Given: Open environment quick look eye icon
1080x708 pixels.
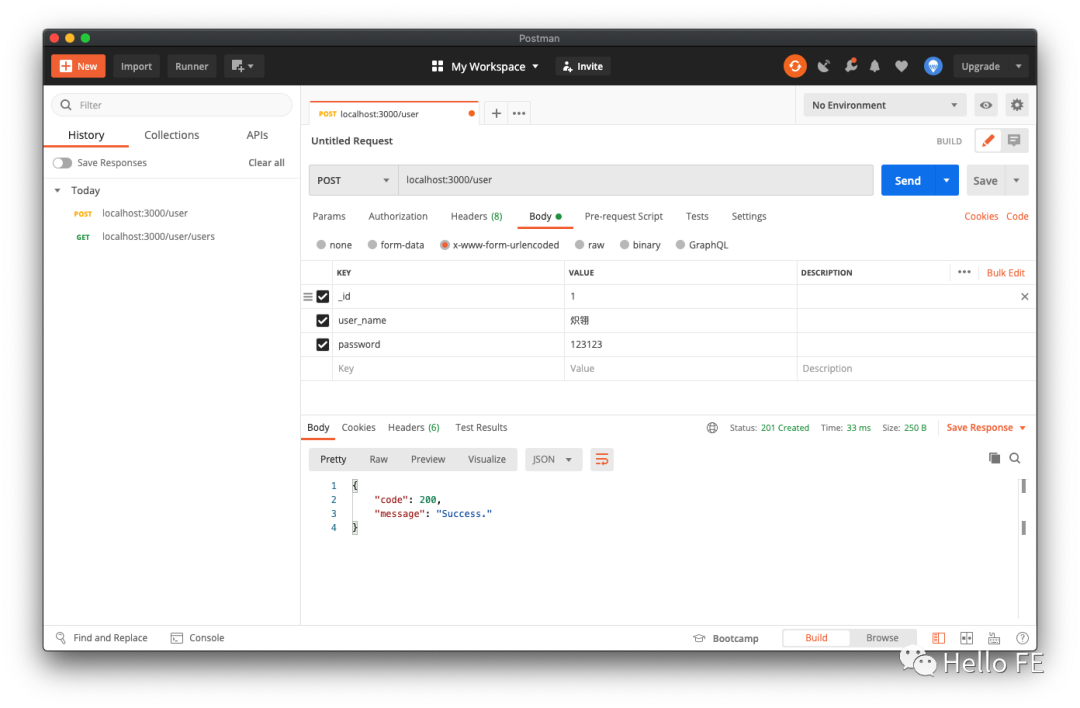Looking at the screenshot, I should click(x=986, y=105).
